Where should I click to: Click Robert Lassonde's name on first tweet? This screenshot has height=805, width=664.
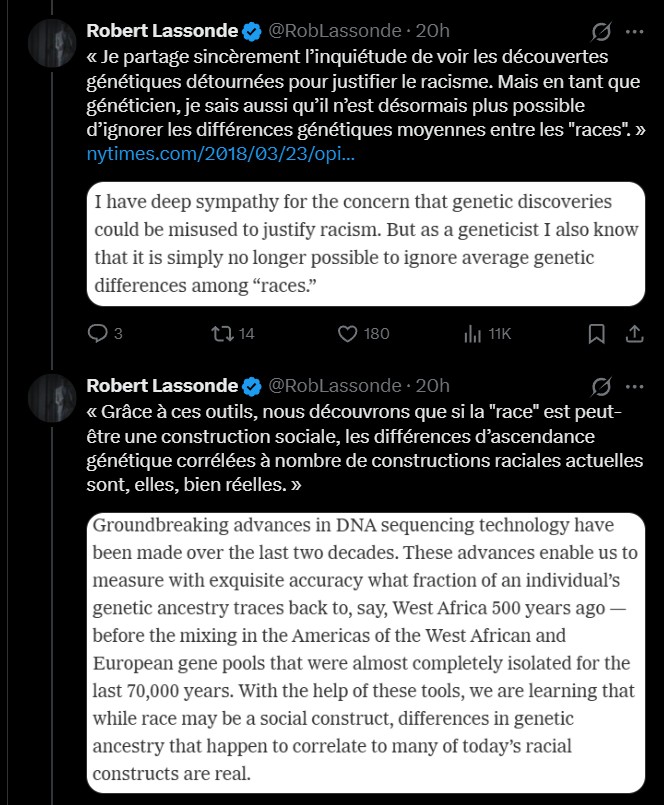pyautogui.click(x=163, y=30)
